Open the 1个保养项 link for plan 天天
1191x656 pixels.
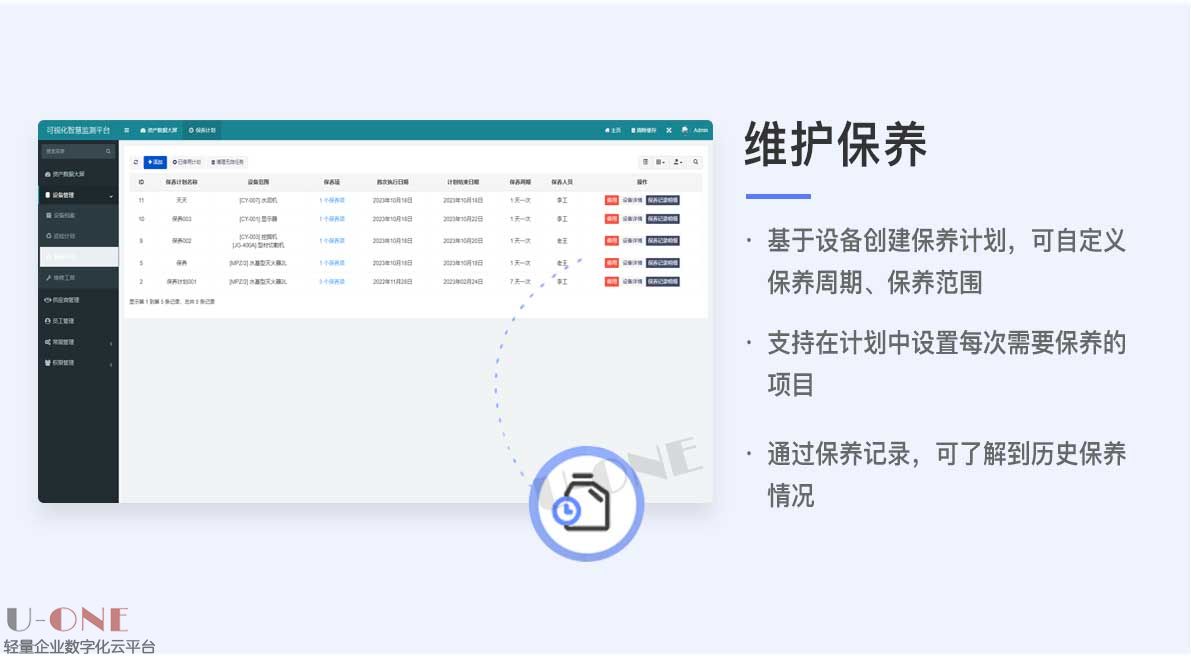click(334, 201)
